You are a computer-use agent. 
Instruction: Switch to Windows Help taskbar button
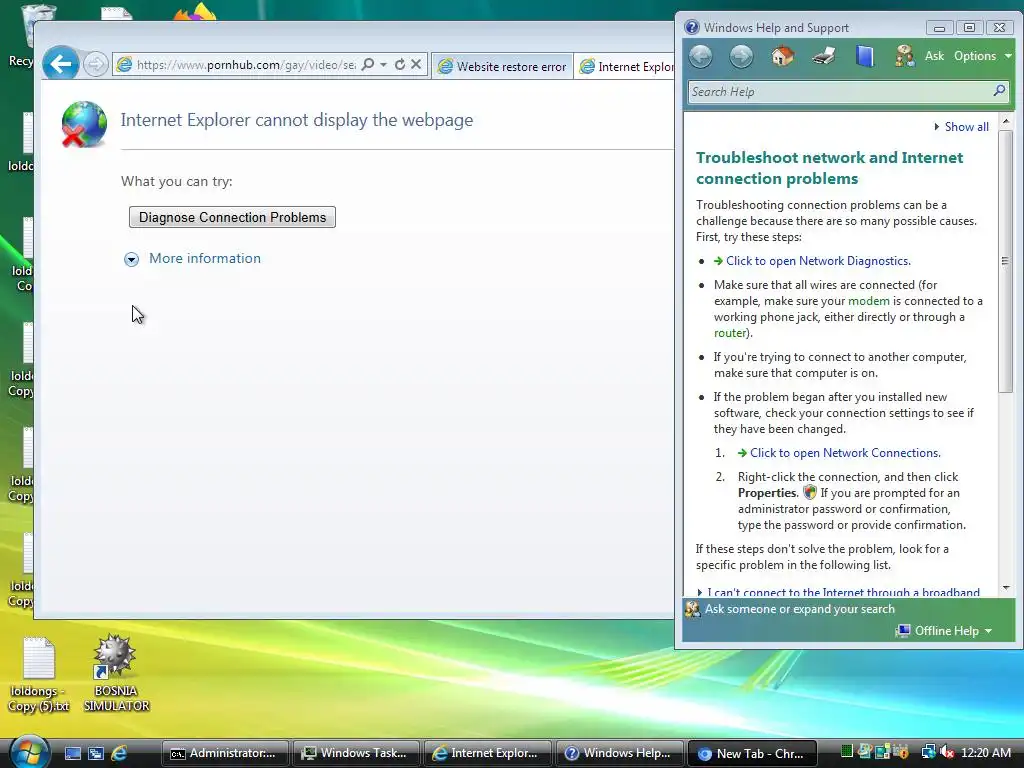619,753
